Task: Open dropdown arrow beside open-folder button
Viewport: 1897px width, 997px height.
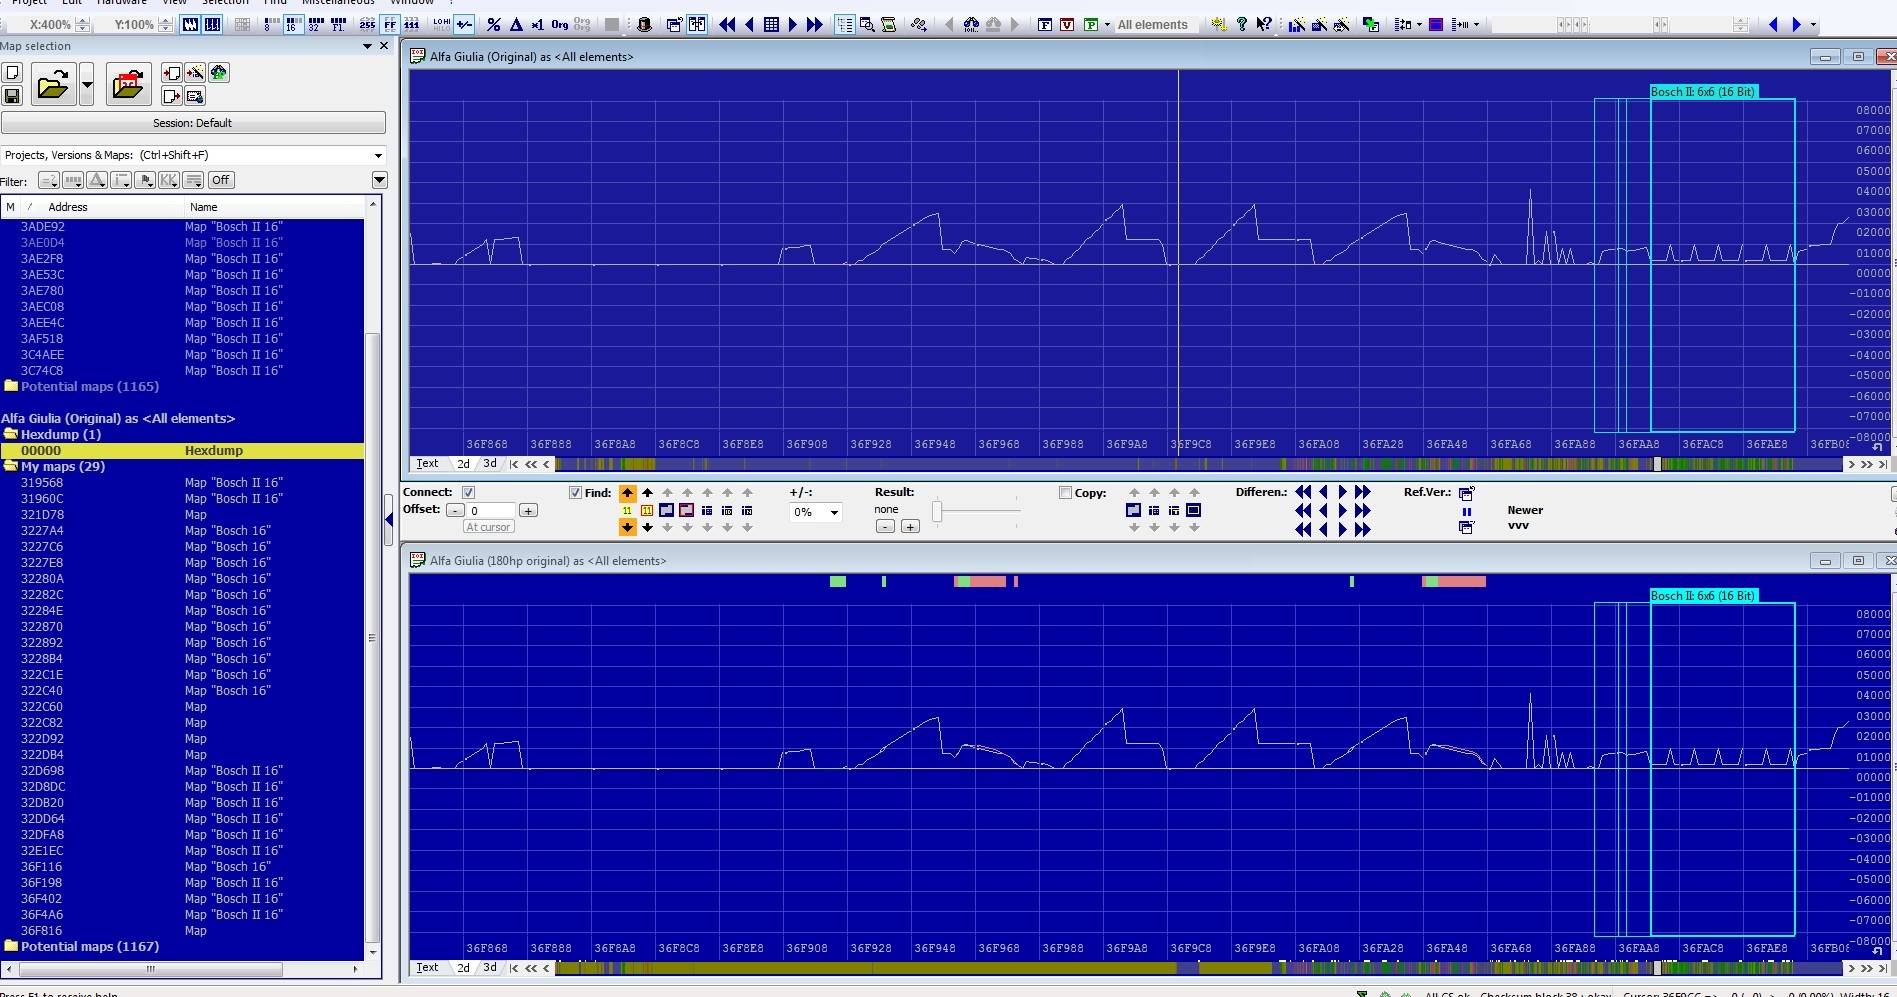Action: pyautogui.click(x=87, y=85)
